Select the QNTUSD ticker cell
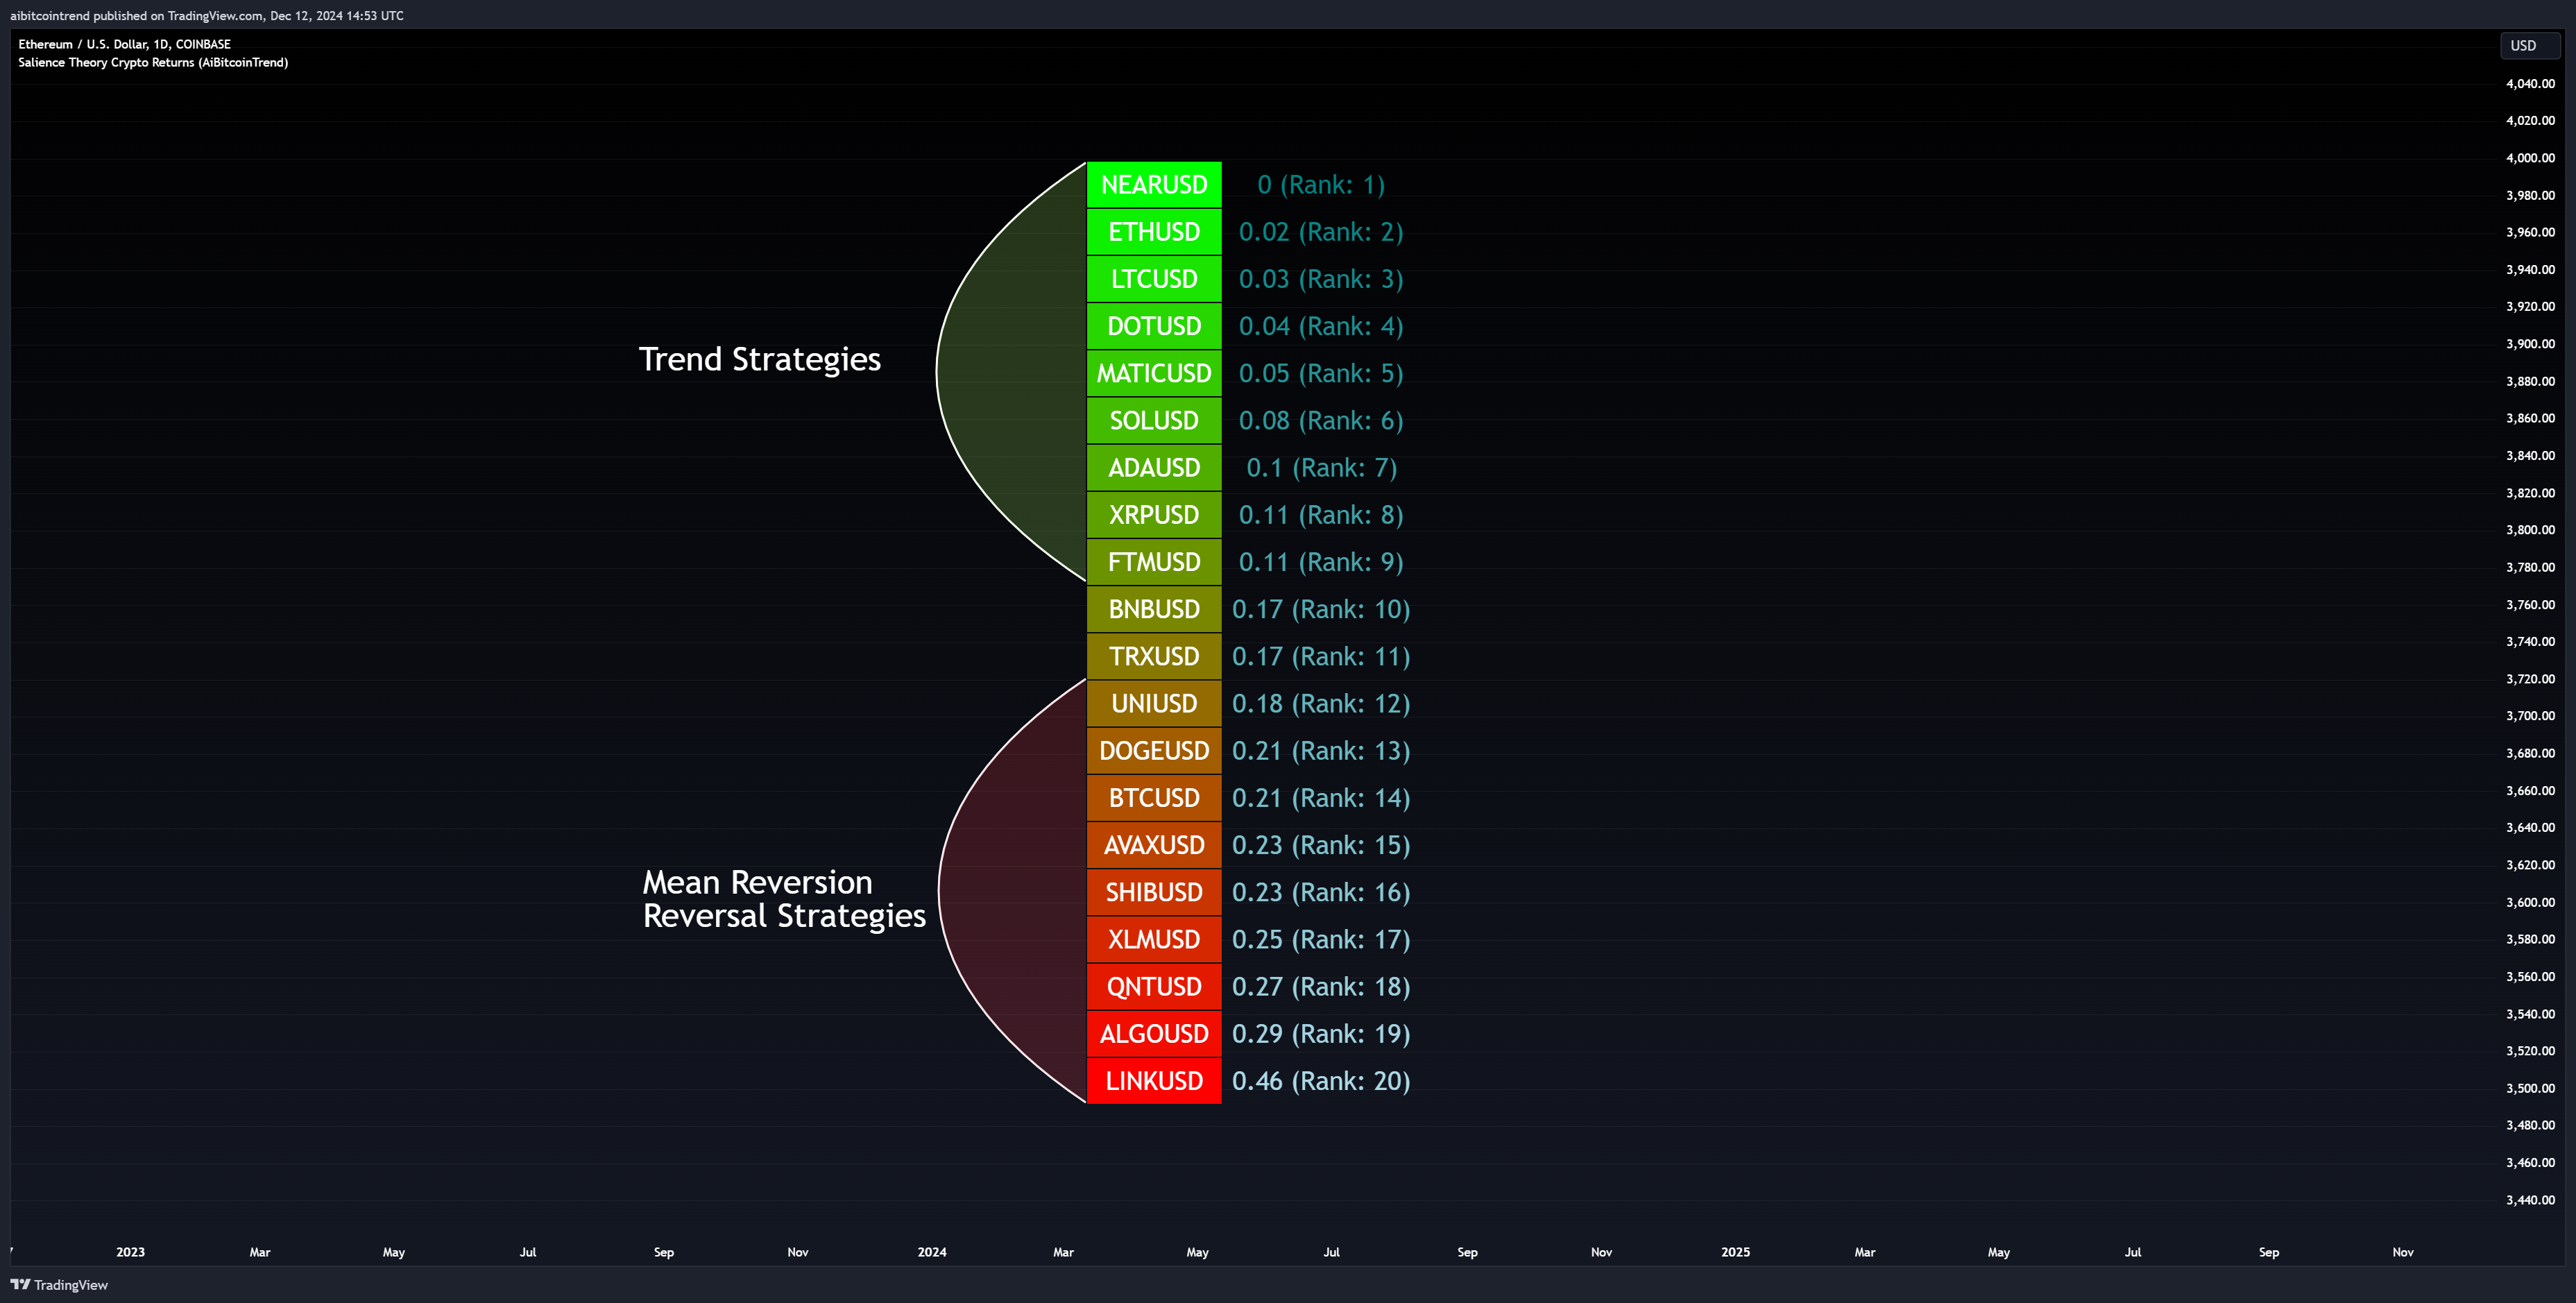The height and width of the screenshot is (1303, 2576). coord(1154,986)
